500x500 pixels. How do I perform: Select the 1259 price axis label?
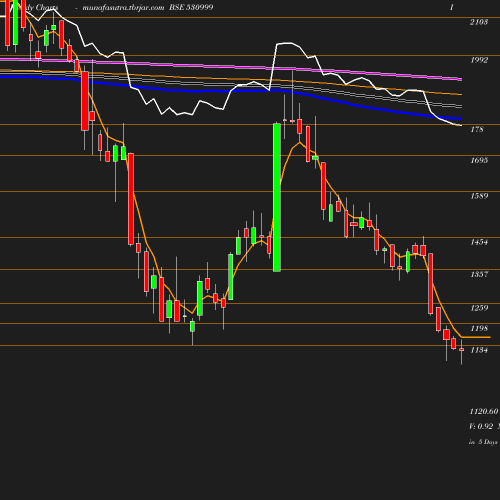click(479, 308)
